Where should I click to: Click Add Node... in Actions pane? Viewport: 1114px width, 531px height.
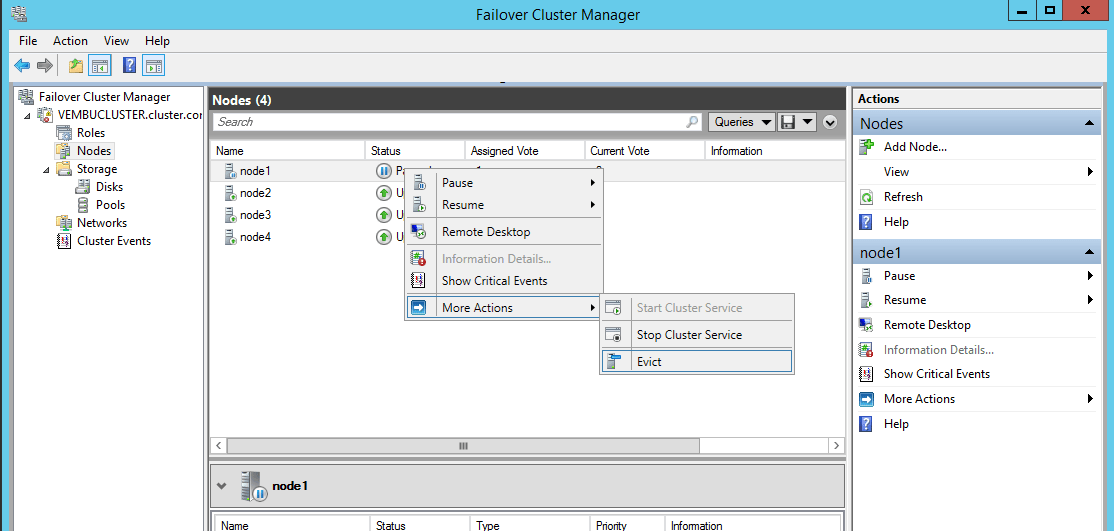tap(915, 147)
